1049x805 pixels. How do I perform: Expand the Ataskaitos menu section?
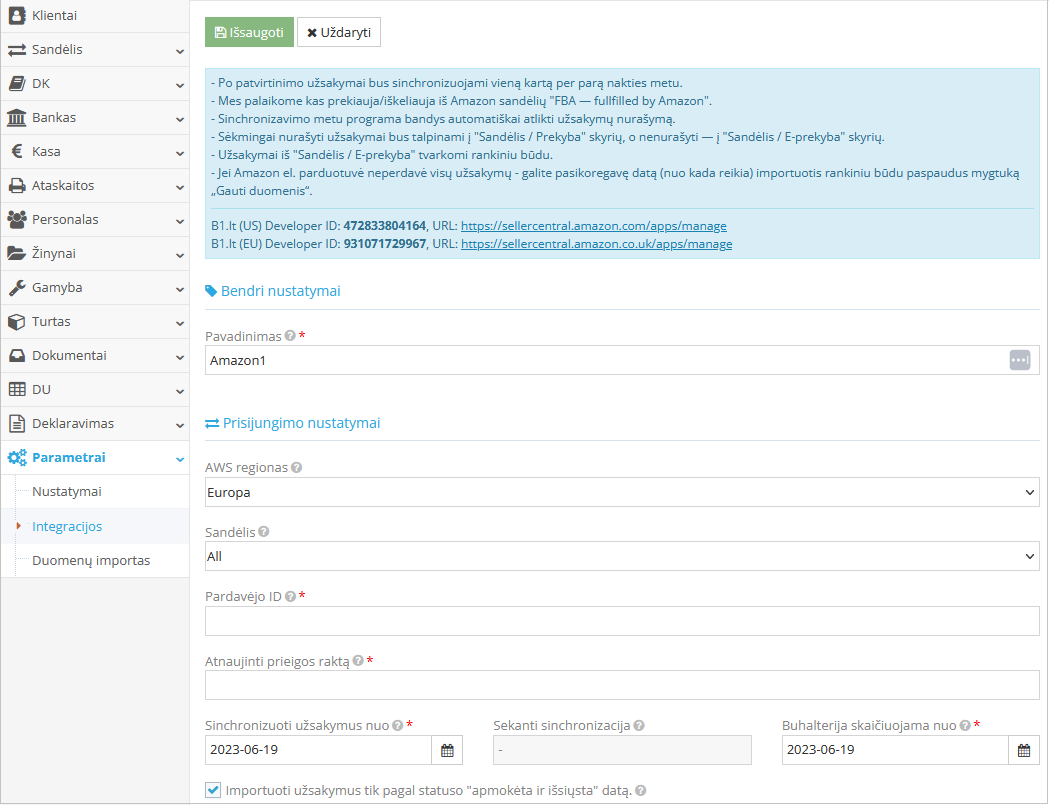95,186
